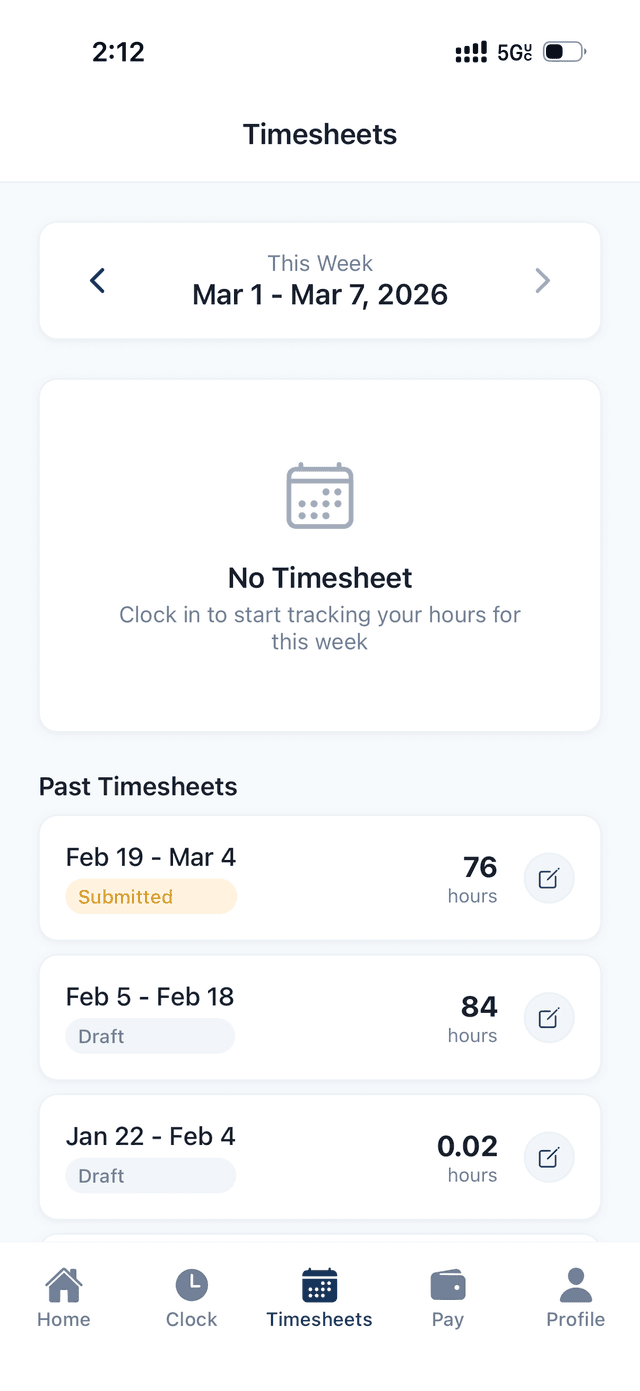This screenshot has width=640, height=1391.
Task: Switch to the Home tab
Action: pos(63,1295)
